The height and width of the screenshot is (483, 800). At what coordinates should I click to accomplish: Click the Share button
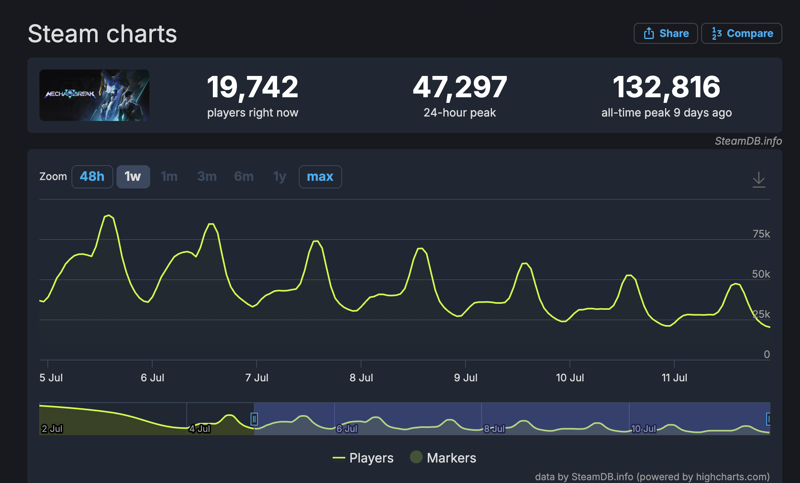point(665,34)
